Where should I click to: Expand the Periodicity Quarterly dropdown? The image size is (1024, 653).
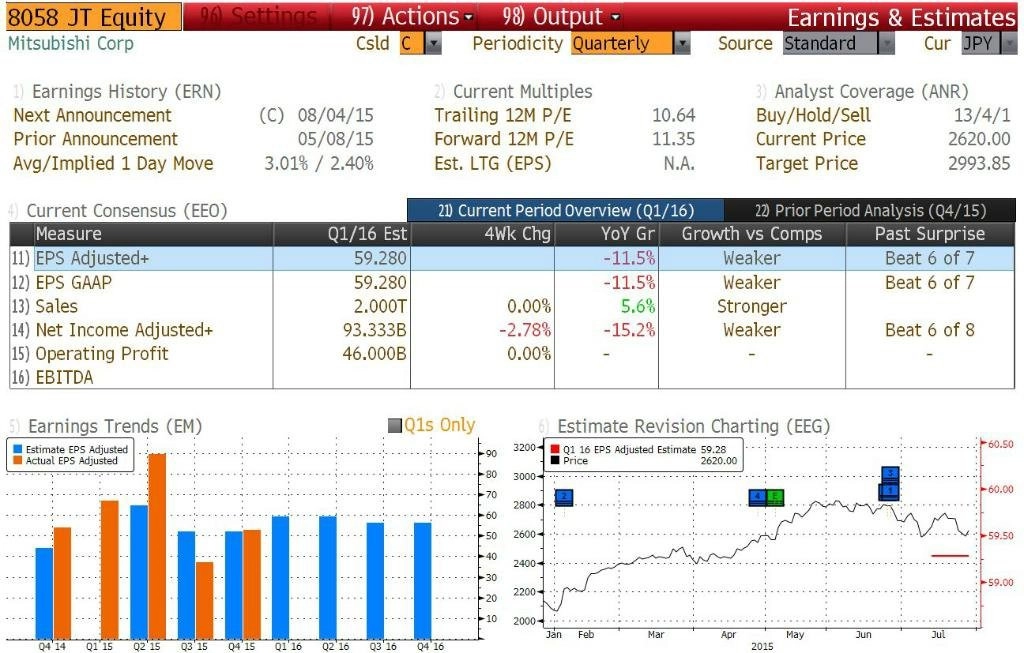tap(682, 44)
